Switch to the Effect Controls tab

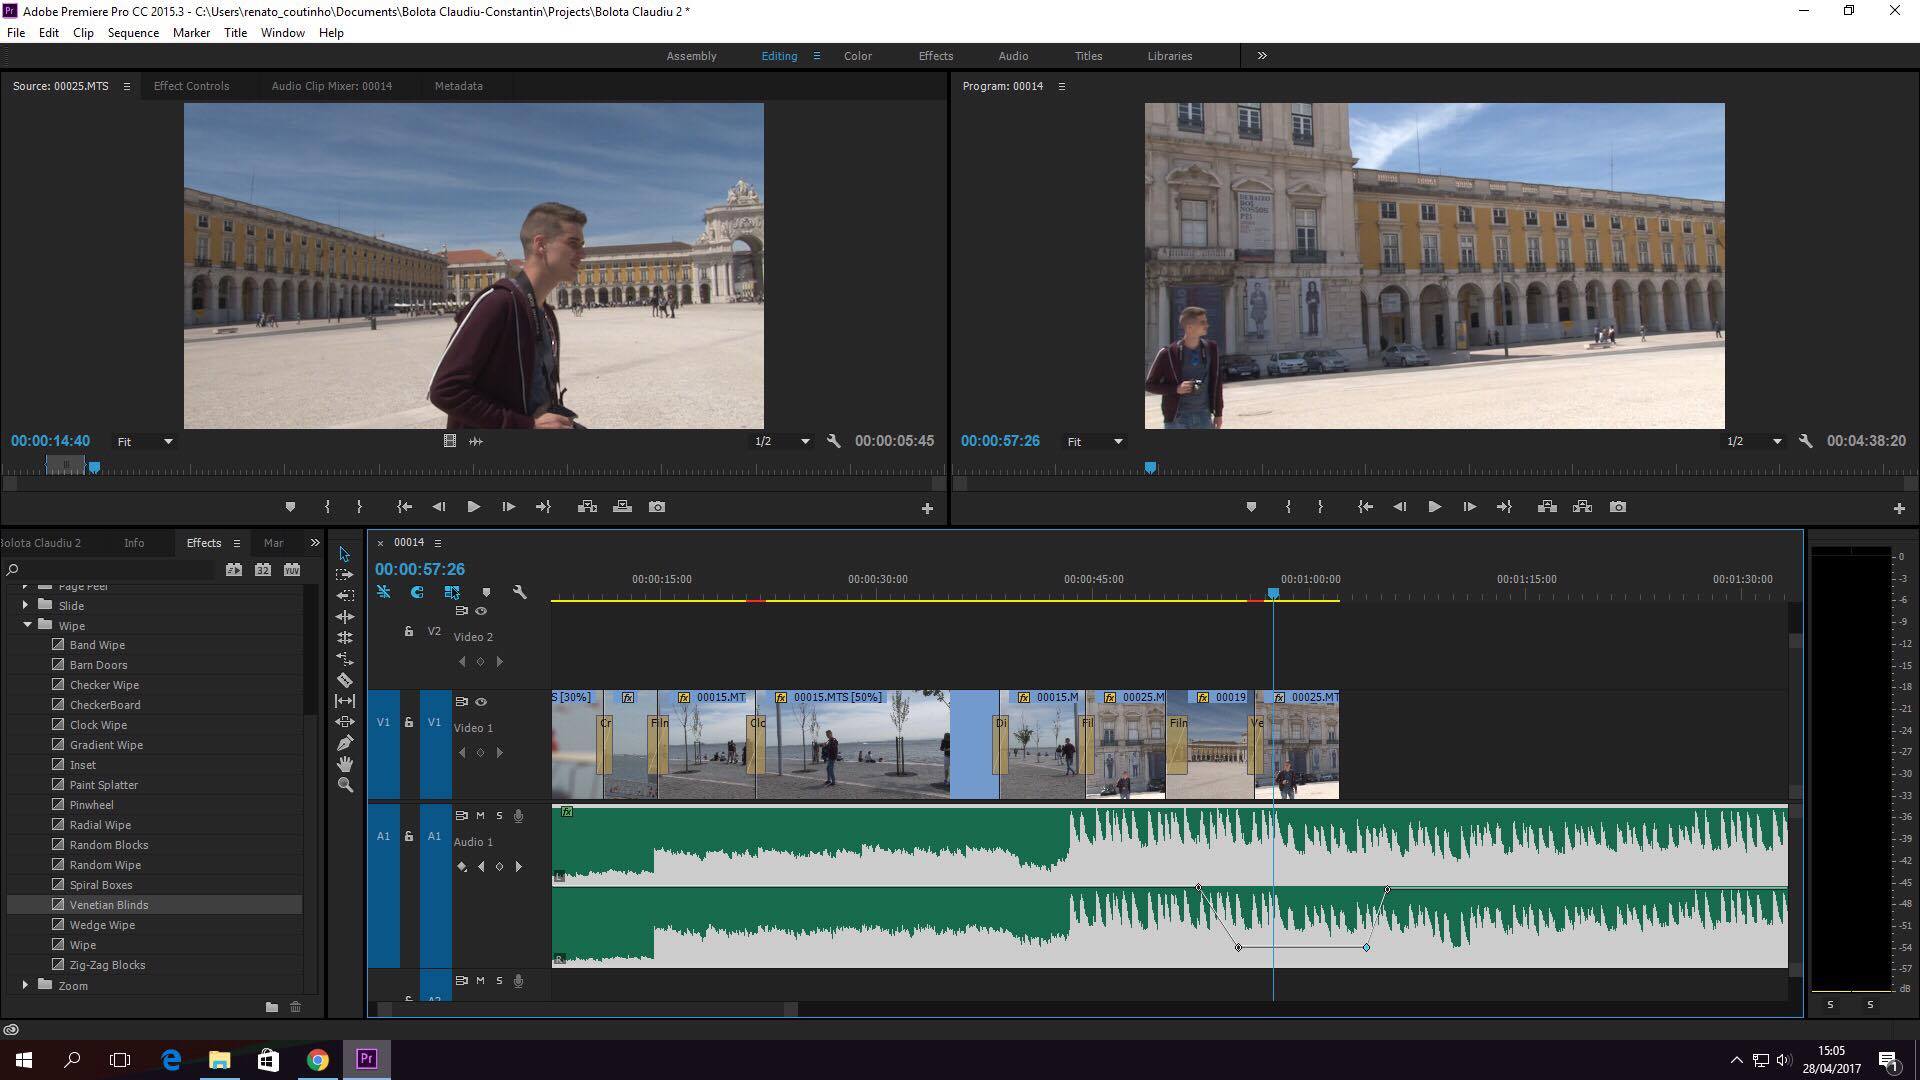click(x=191, y=86)
